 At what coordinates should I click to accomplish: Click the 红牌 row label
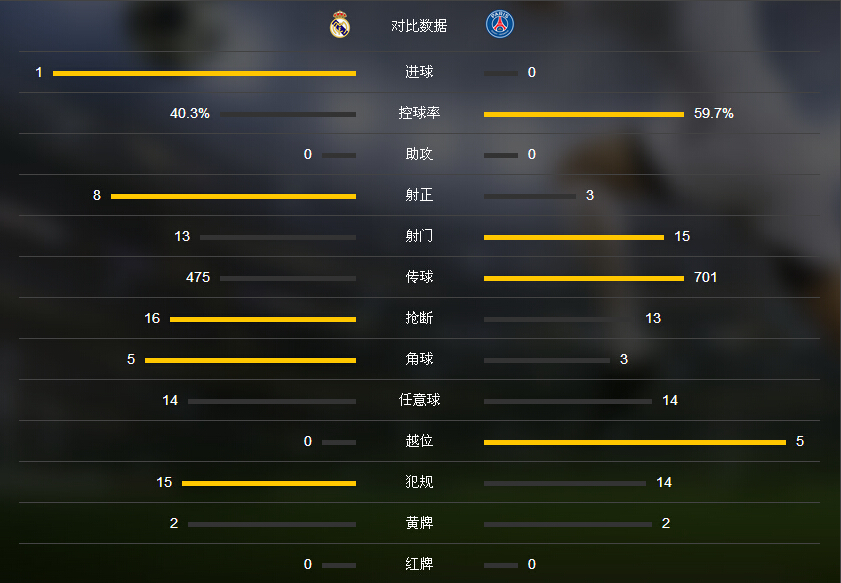(419, 564)
